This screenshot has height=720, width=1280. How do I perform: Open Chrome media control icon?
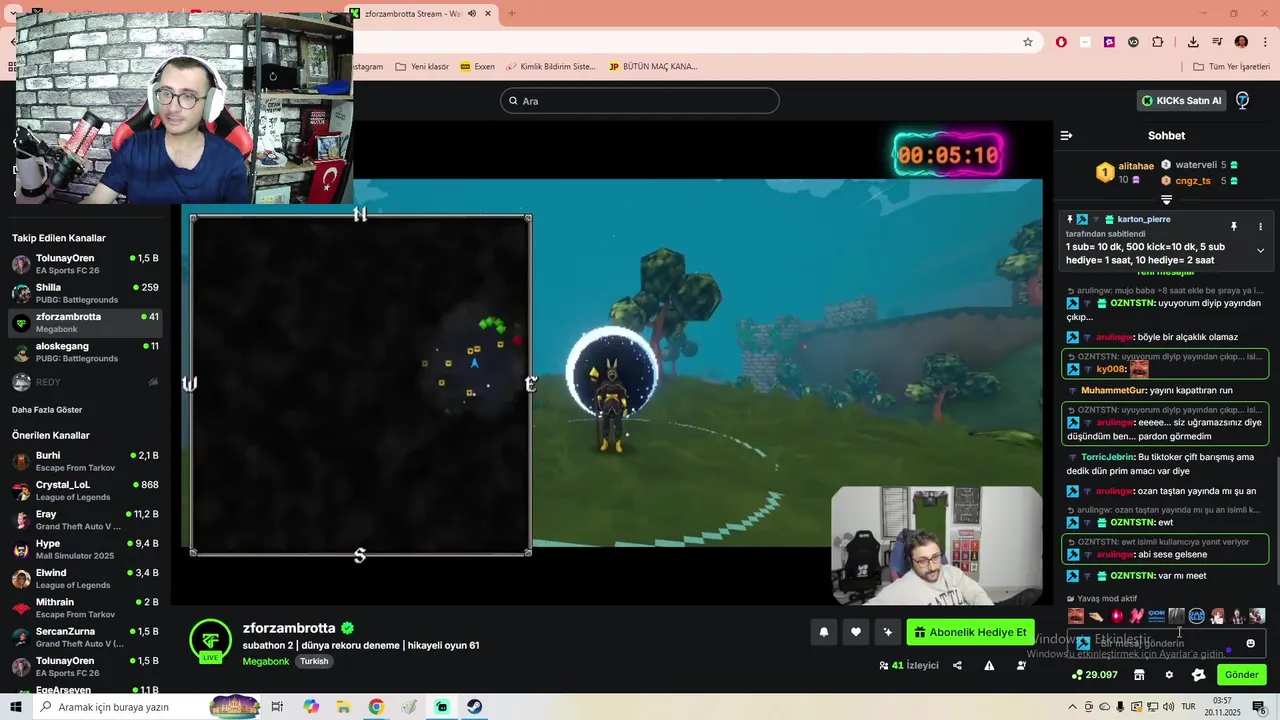[x=1217, y=42]
